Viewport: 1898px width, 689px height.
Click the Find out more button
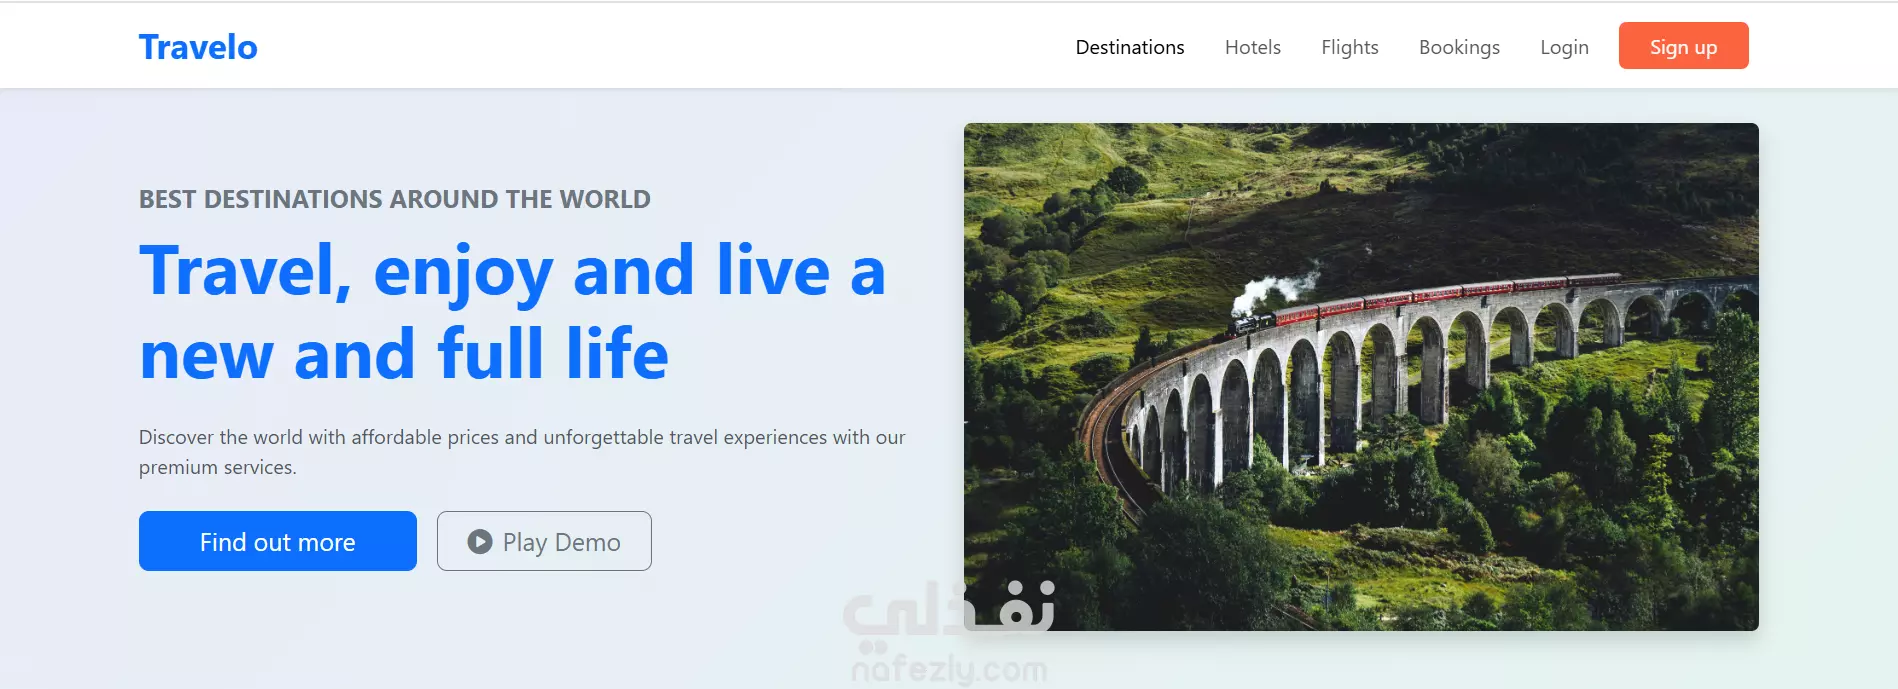point(278,541)
